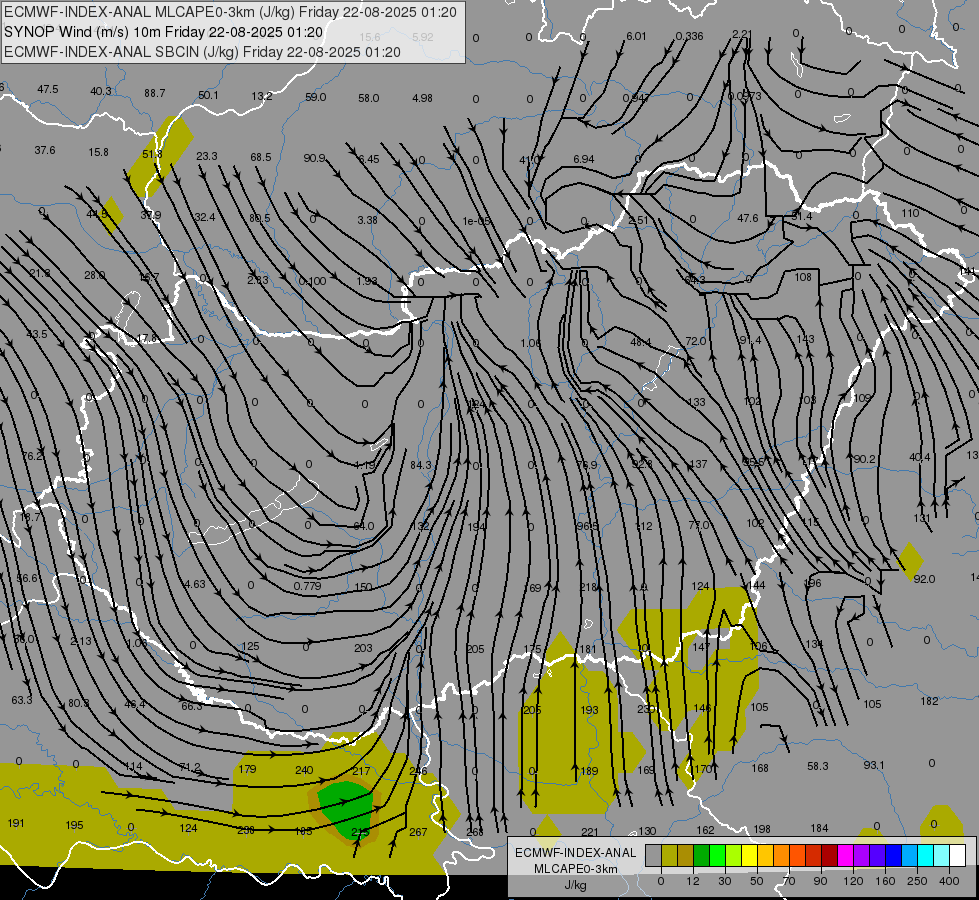
Task: Click the map value 6.01
Action: click(x=636, y=36)
